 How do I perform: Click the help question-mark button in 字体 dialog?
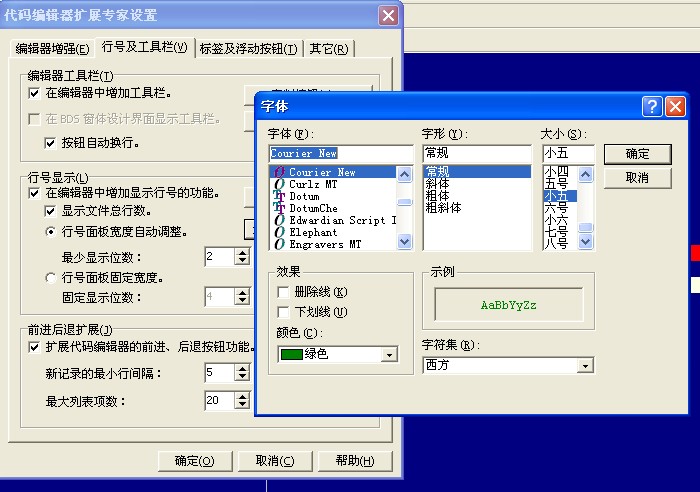pos(653,106)
